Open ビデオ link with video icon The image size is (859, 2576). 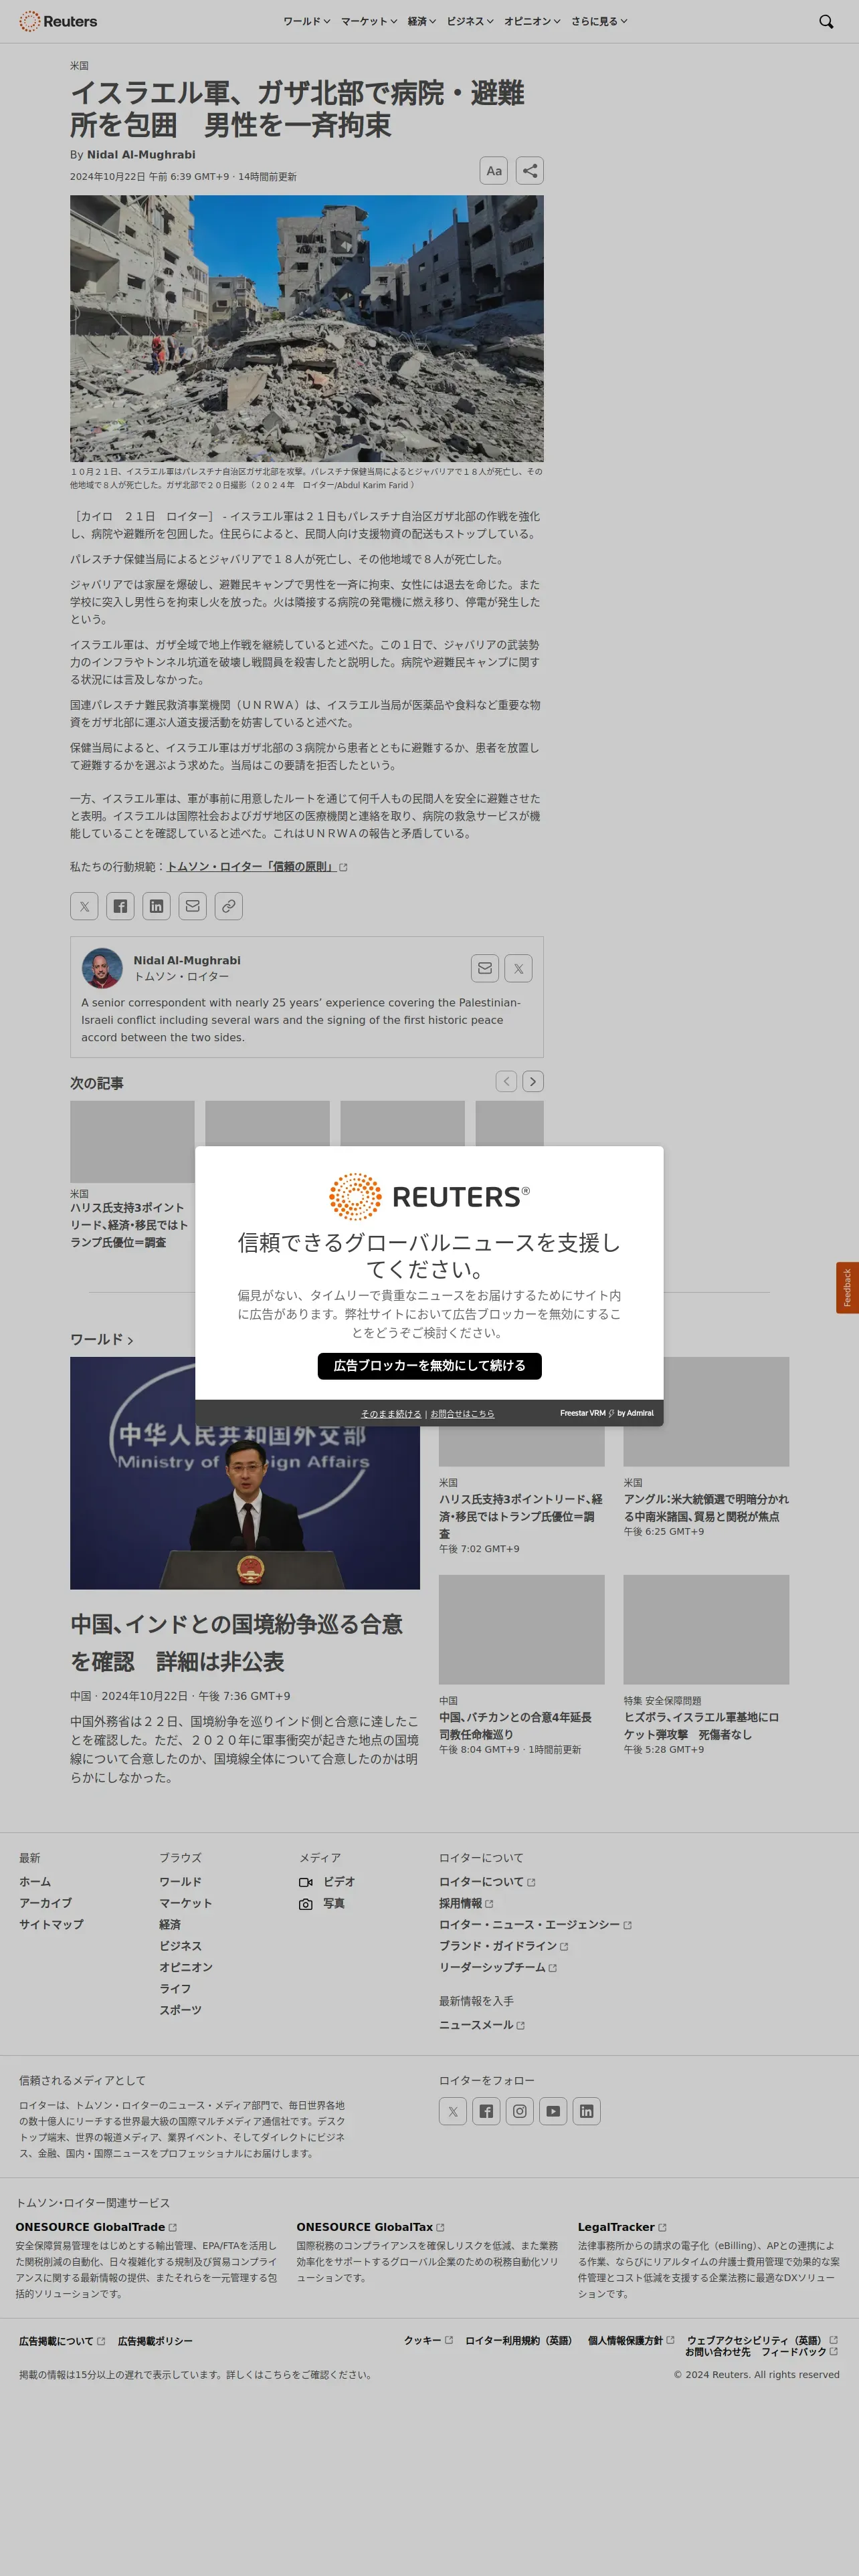coord(327,1882)
